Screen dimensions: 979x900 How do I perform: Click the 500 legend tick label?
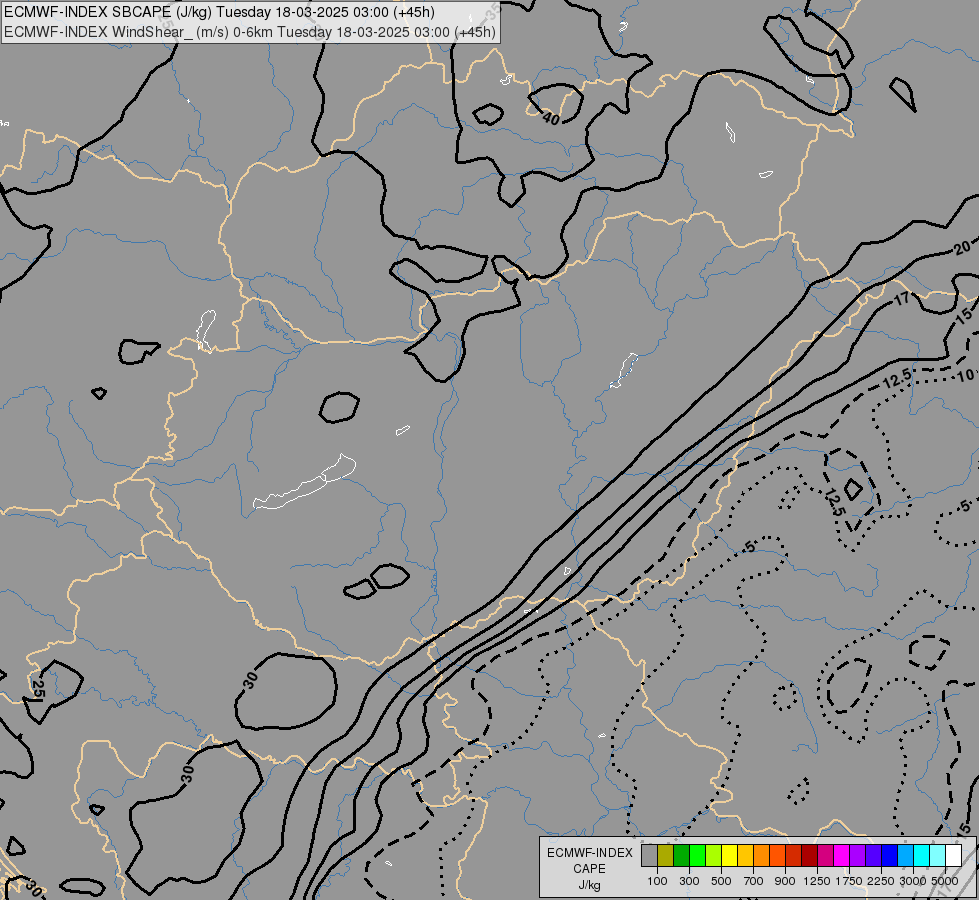coord(721,881)
